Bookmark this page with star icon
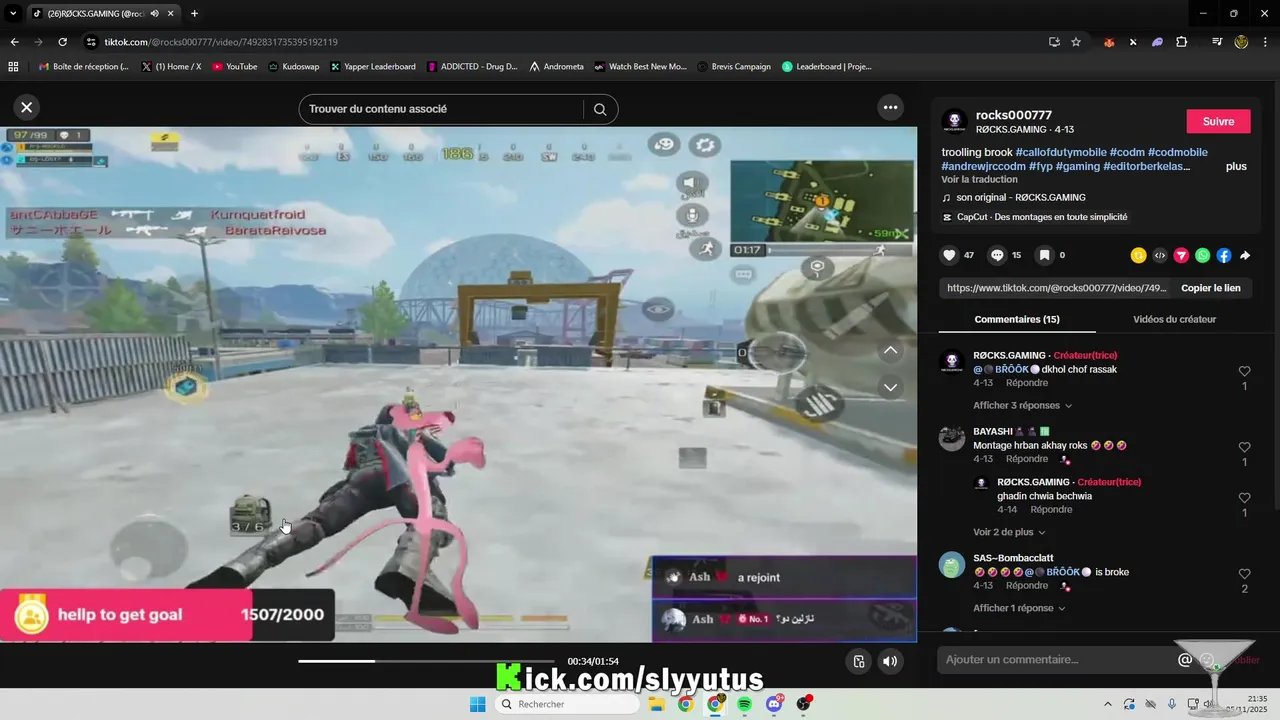1280x720 pixels. coord(1076,42)
